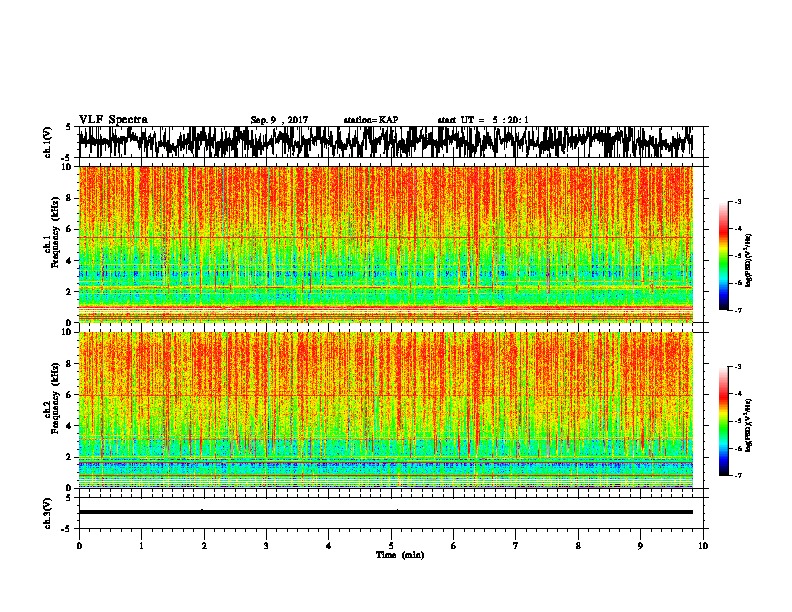Click time axis tick label "3"
Screen dimensions: 792x612
(x=266, y=546)
